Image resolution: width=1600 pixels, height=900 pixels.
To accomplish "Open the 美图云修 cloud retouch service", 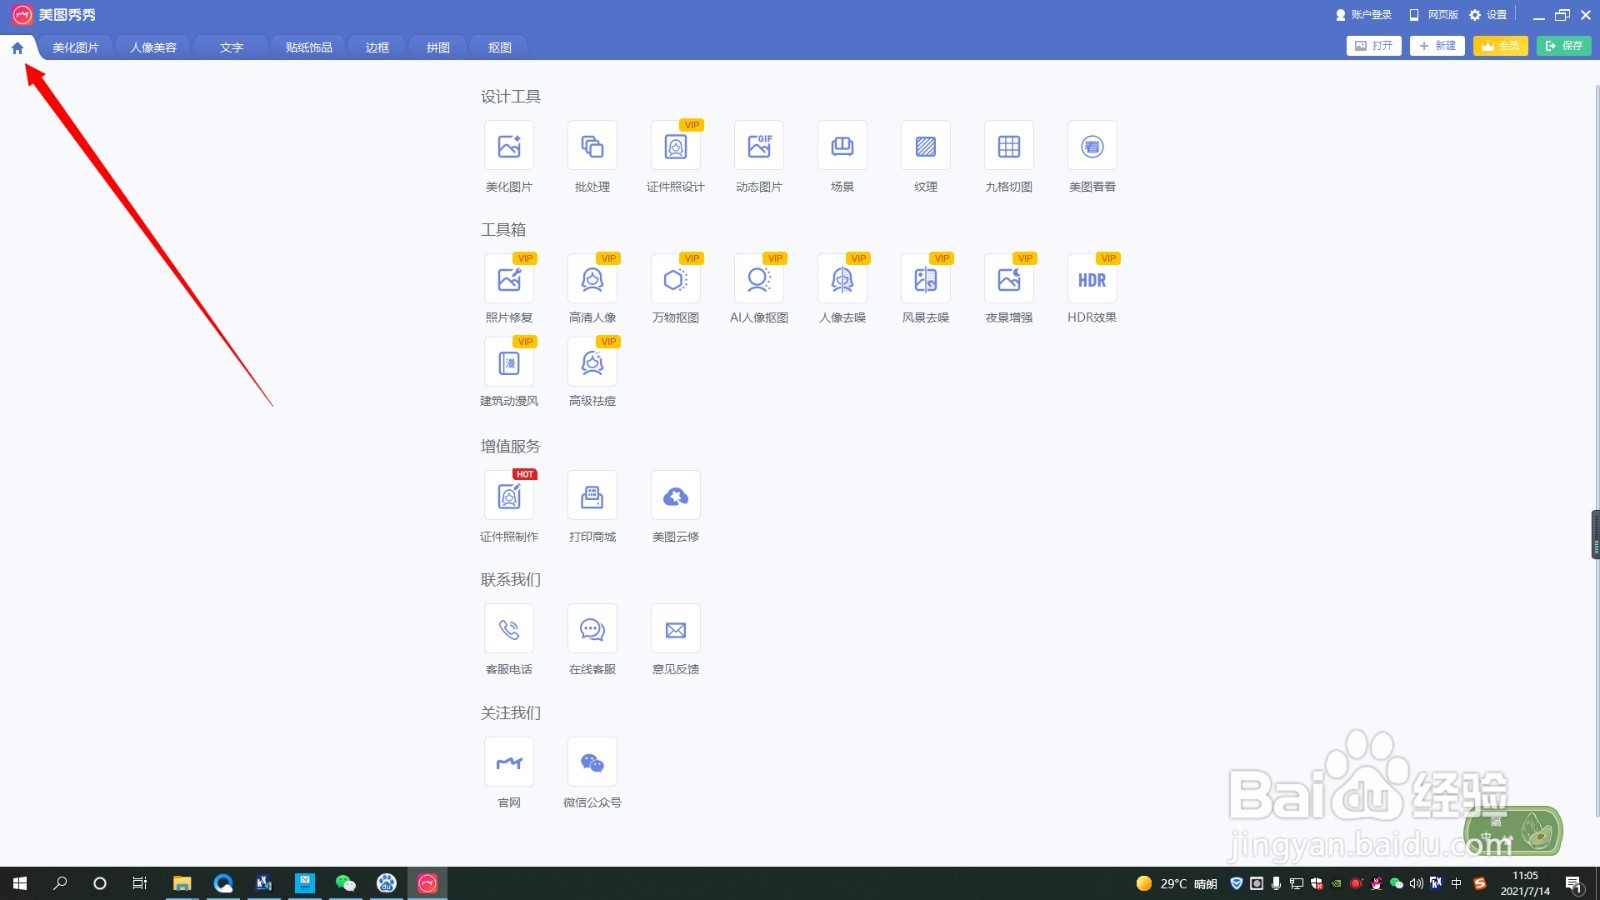I will tap(676, 496).
